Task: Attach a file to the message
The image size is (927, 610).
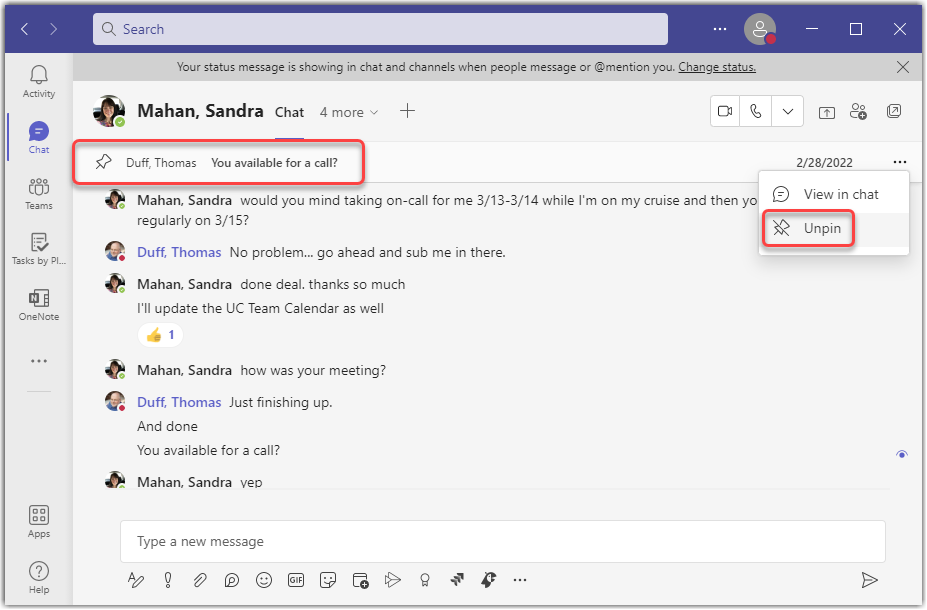Action: 200,579
